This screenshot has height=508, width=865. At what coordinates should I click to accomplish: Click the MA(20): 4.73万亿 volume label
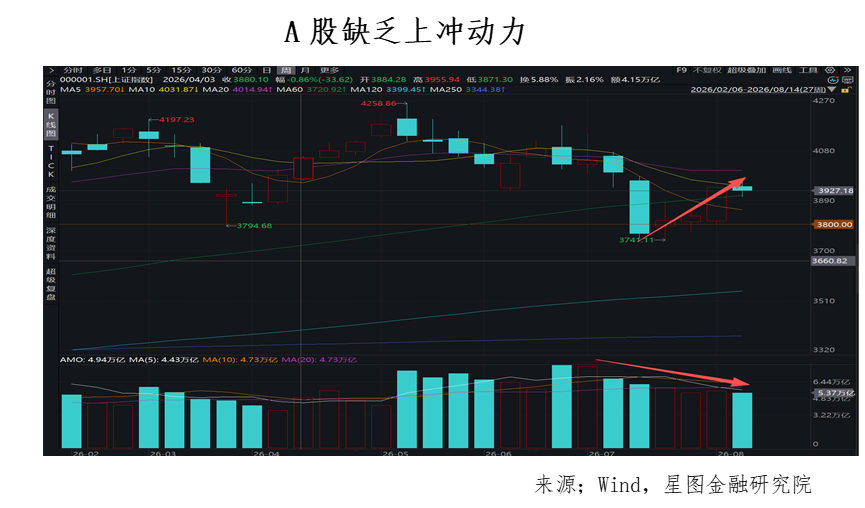(319, 360)
